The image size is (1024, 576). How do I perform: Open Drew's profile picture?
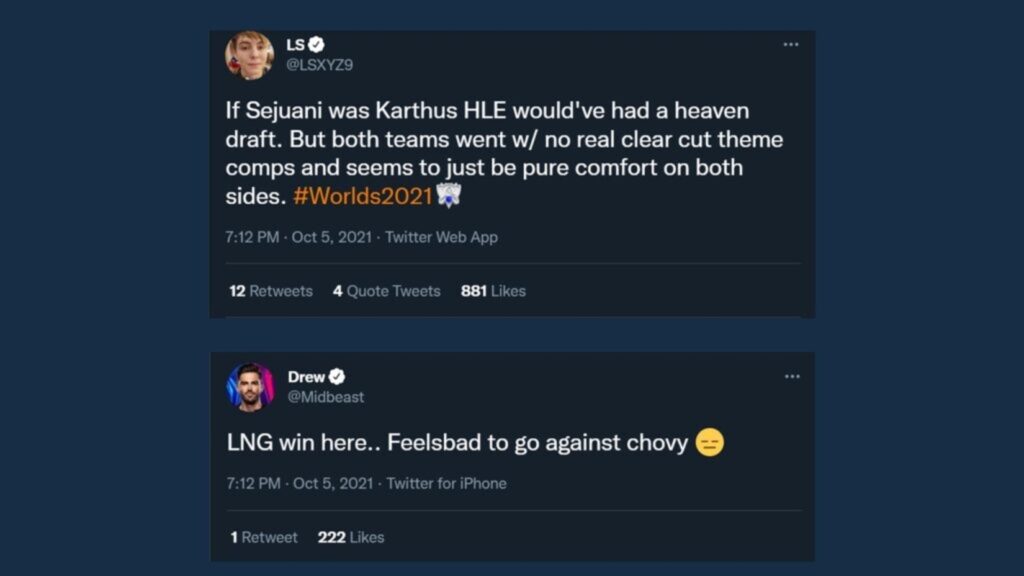pyautogui.click(x=252, y=386)
